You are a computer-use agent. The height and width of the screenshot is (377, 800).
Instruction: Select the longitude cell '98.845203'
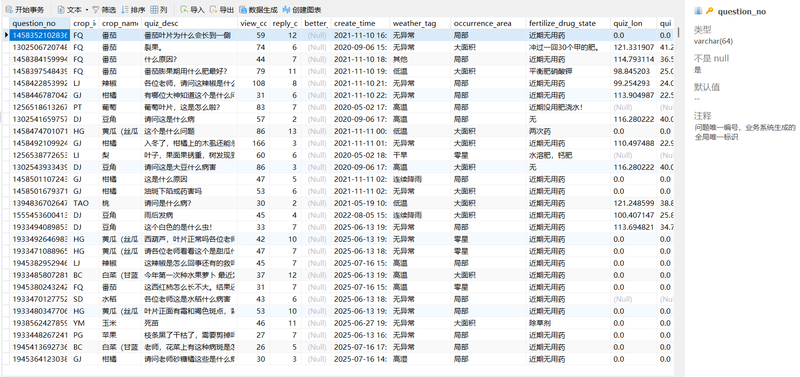point(634,71)
